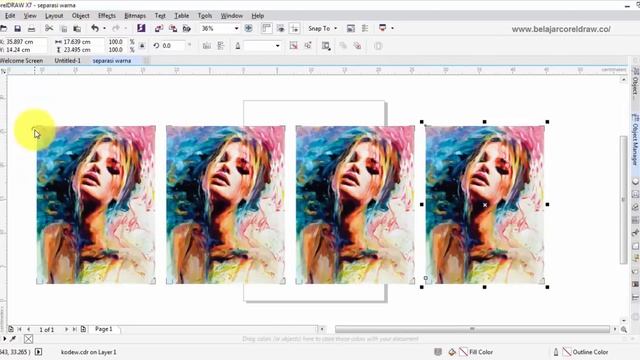Click the Export icon
The image size is (640, 360).
point(173,28)
